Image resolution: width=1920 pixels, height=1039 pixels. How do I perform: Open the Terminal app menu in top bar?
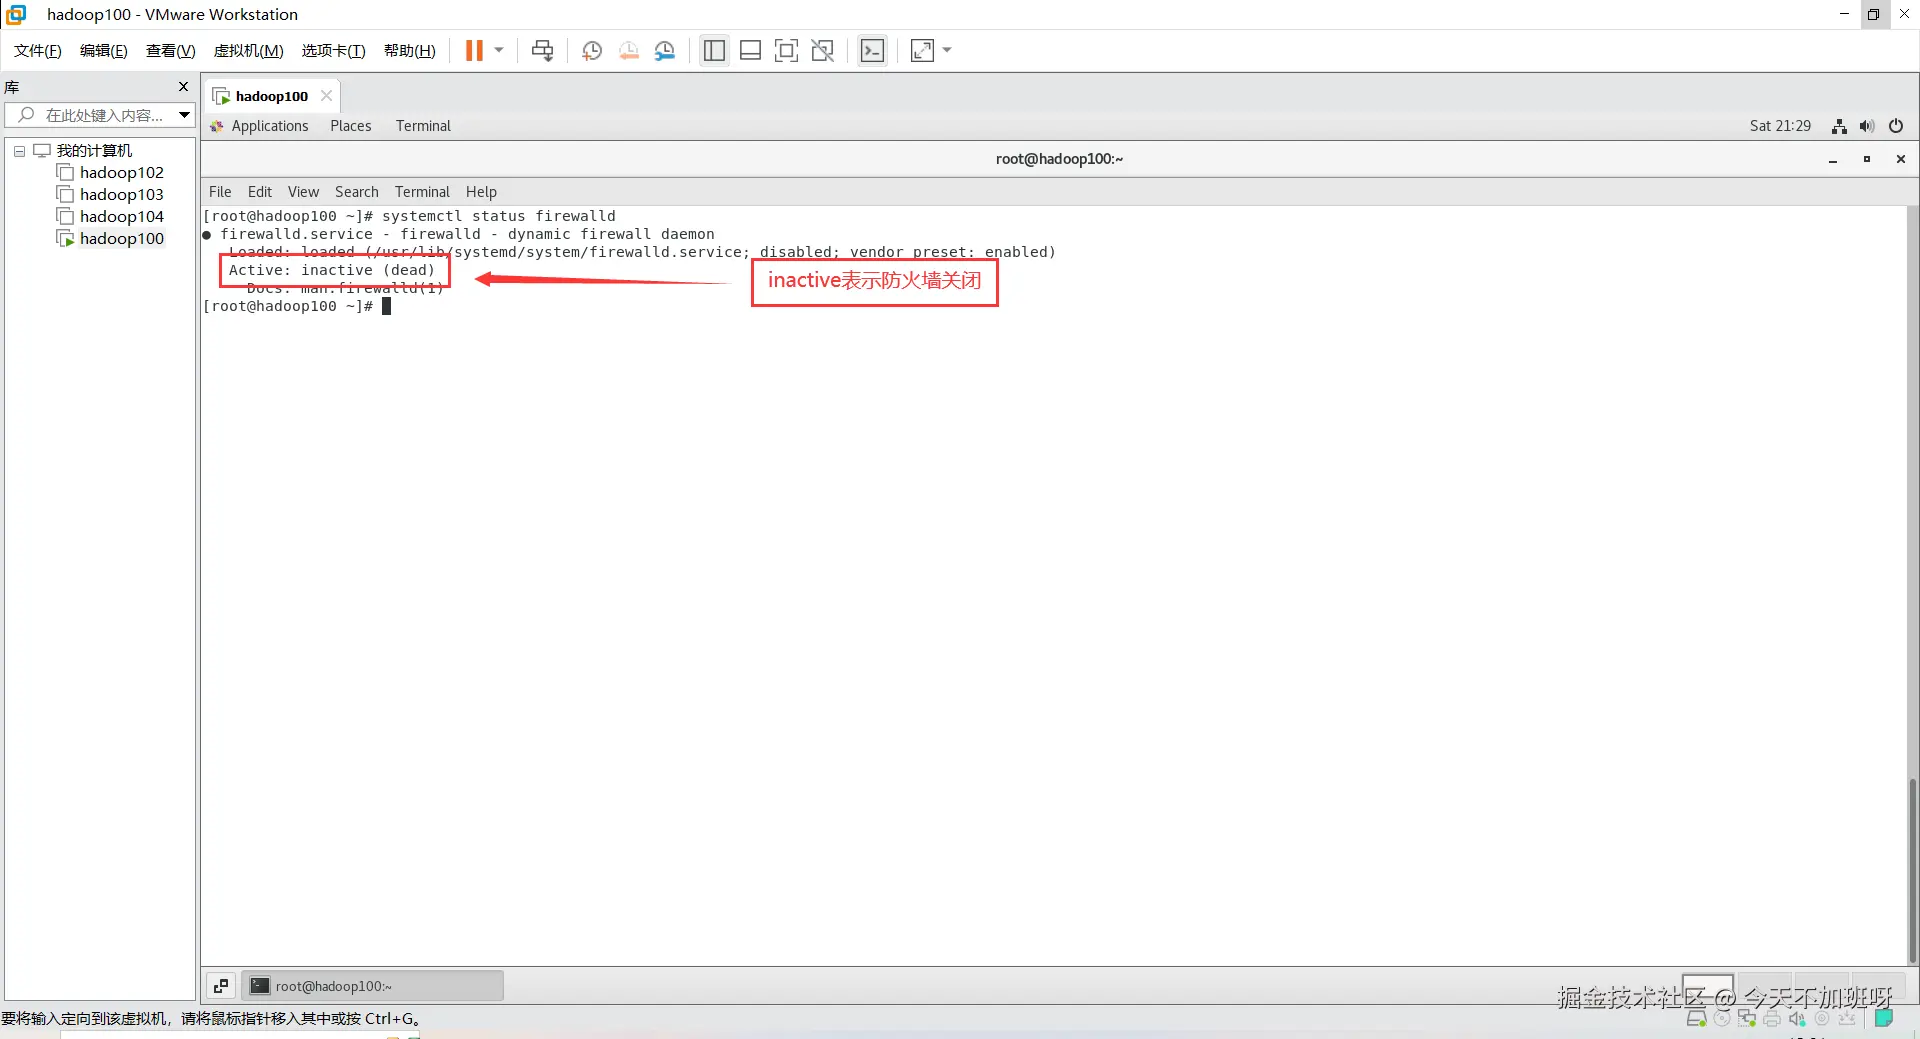point(423,126)
